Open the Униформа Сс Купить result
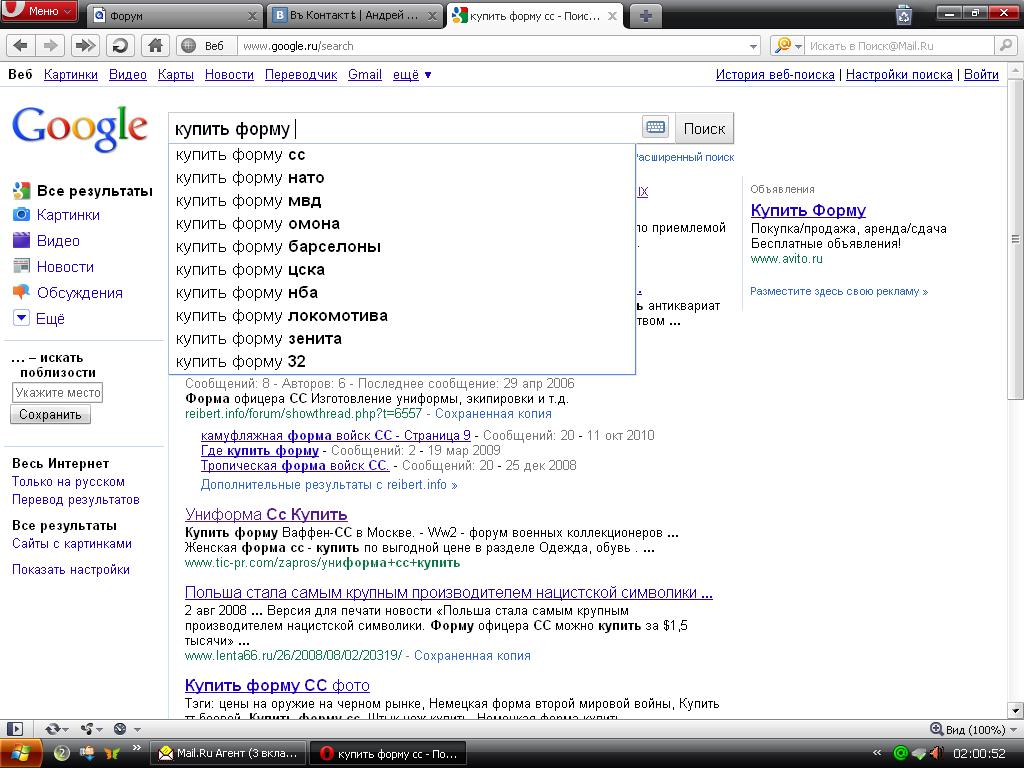This screenshot has height=768, width=1024. (266, 515)
